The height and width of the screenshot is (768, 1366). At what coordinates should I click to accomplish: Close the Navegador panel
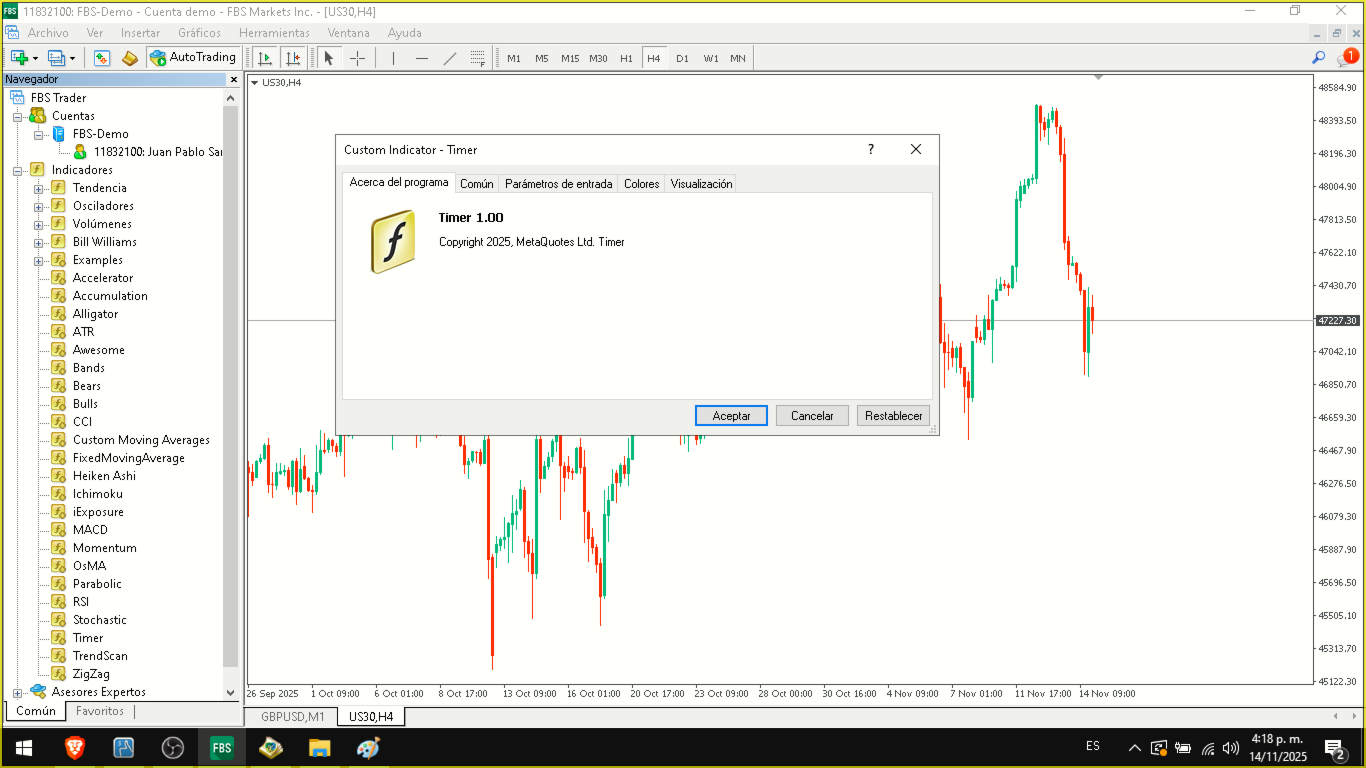234,79
